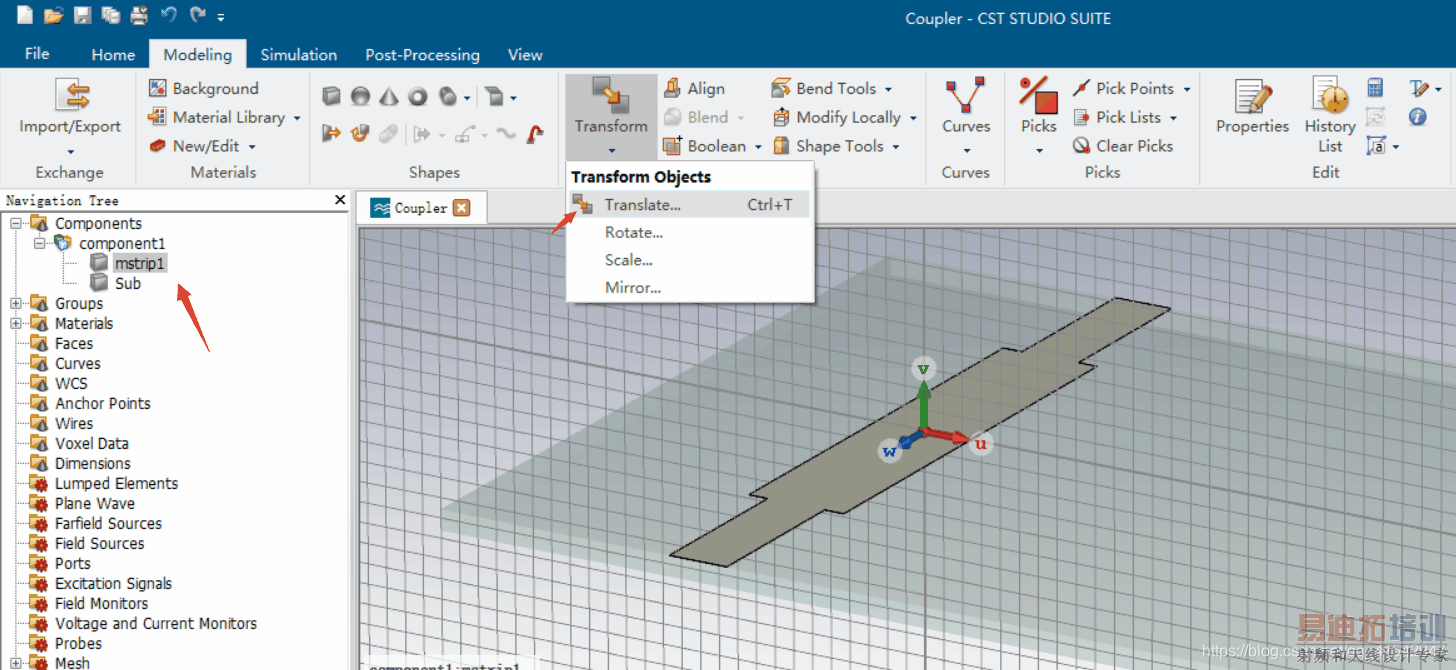Redo the last undone action
The width and height of the screenshot is (1456, 670).
[x=198, y=15]
